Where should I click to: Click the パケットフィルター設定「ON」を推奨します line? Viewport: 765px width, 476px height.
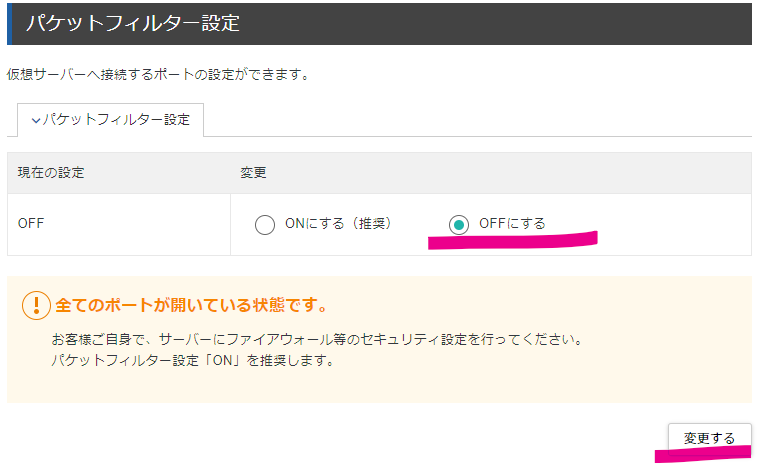pos(193,360)
